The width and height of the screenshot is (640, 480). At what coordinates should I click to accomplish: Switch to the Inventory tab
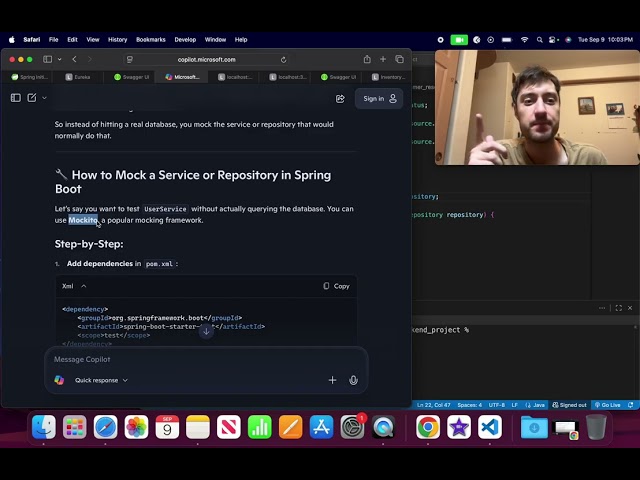[x=389, y=77]
